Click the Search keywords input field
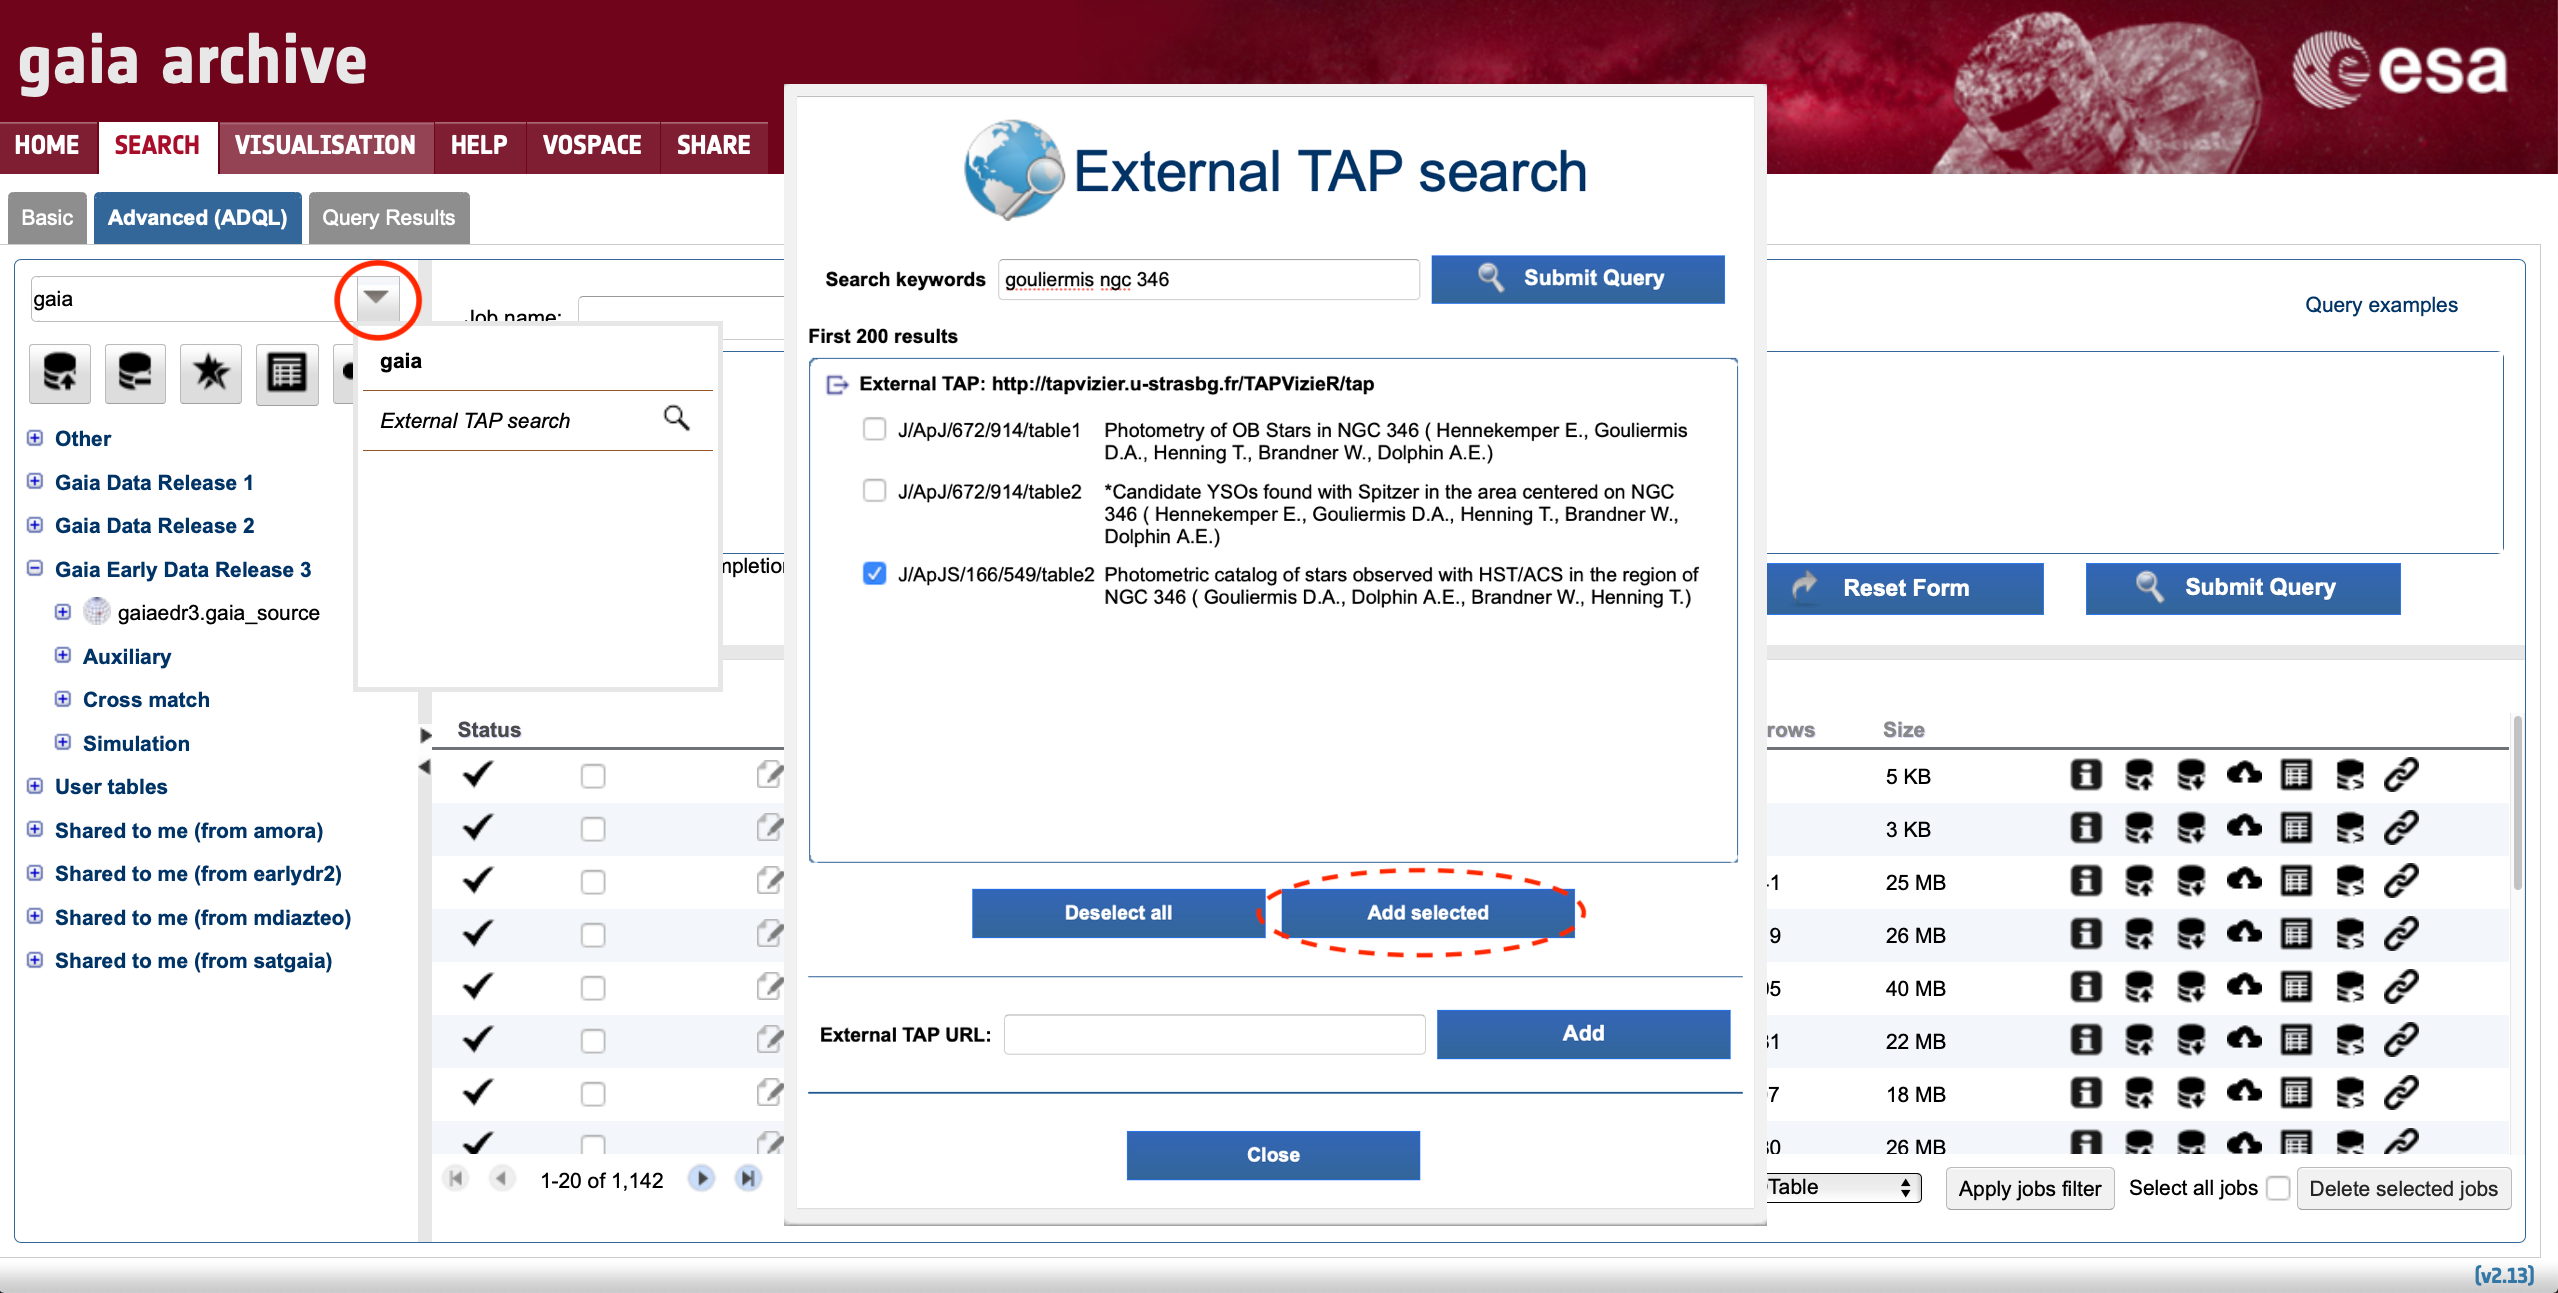 click(1209, 280)
